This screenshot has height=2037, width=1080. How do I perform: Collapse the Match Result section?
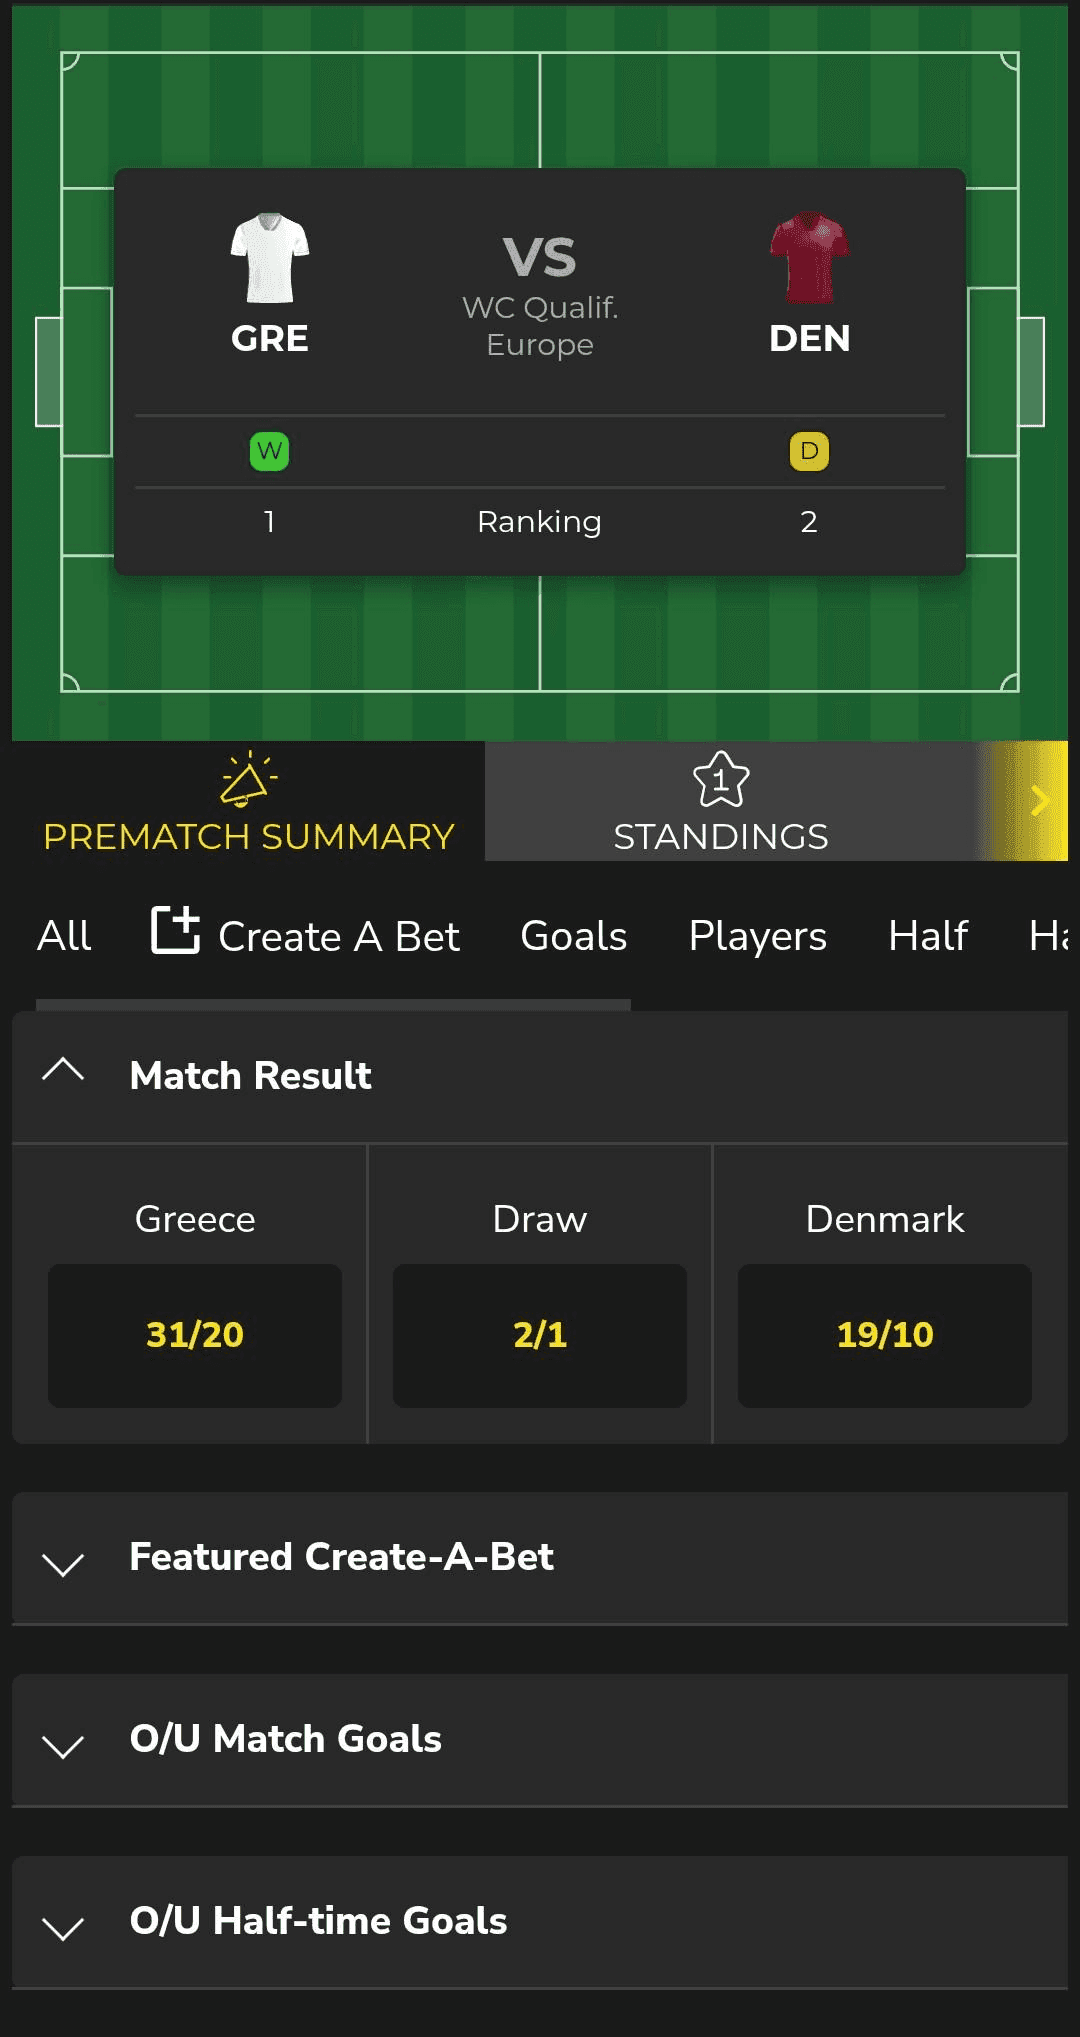pyautogui.click(x=64, y=1070)
